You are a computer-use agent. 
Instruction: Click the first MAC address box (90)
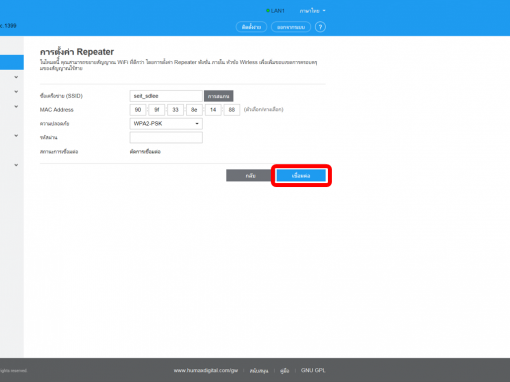[138, 110]
